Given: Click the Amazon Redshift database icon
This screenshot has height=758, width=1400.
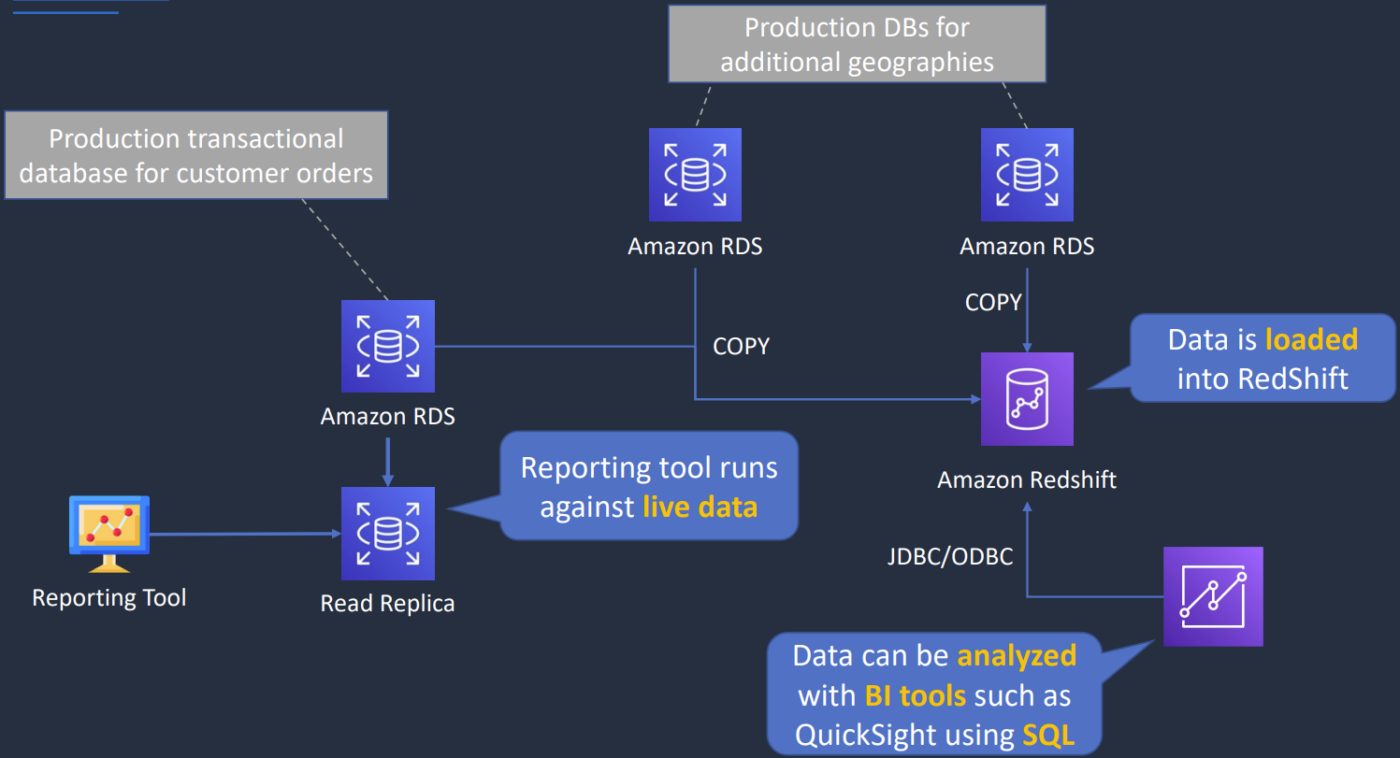Looking at the screenshot, I should [1027, 398].
